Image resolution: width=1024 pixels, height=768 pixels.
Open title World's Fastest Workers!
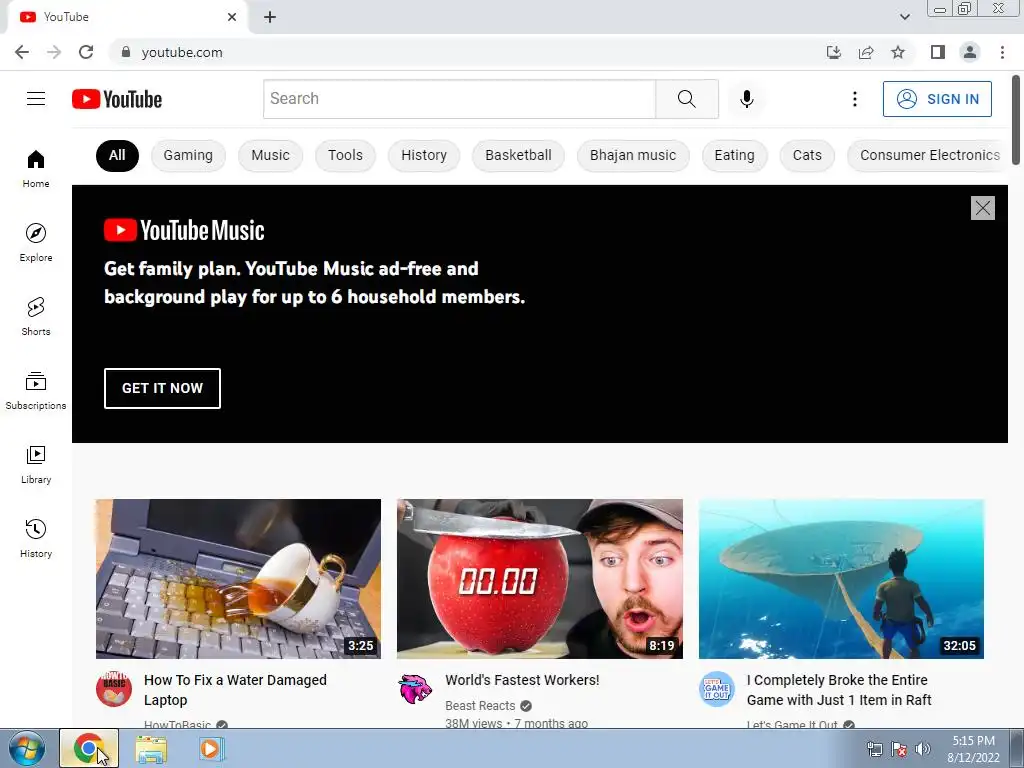coord(522,680)
